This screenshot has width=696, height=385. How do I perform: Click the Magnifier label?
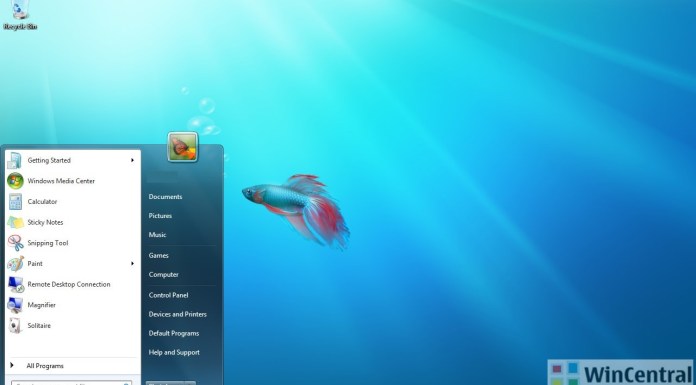click(x=41, y=305)
